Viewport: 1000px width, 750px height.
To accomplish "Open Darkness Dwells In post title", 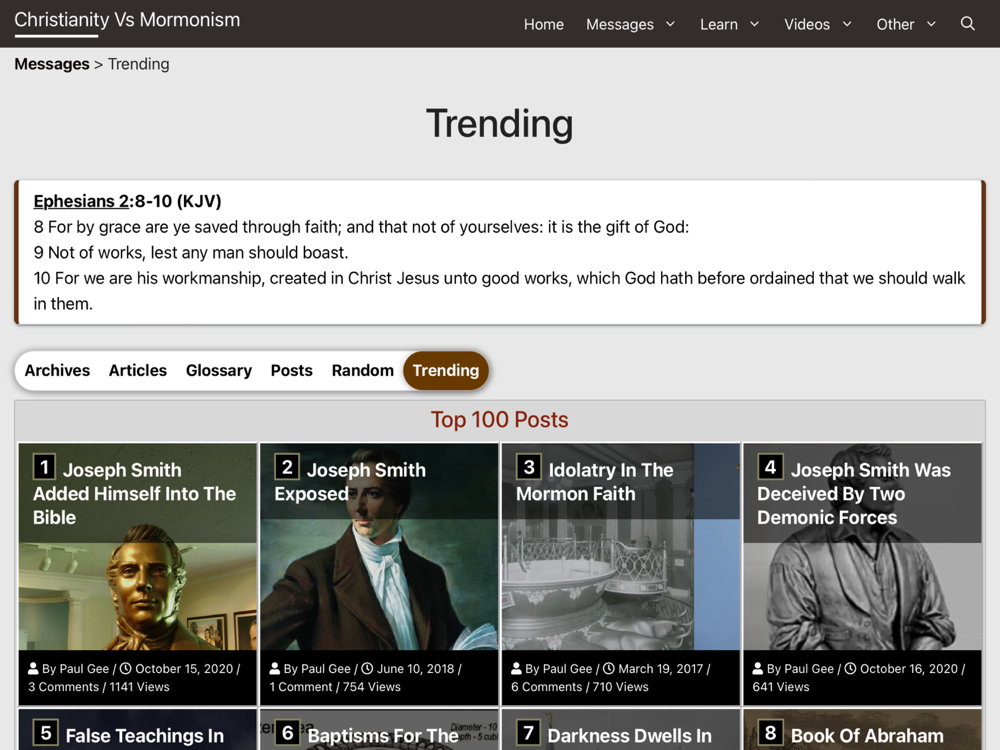I will (629, 736).
